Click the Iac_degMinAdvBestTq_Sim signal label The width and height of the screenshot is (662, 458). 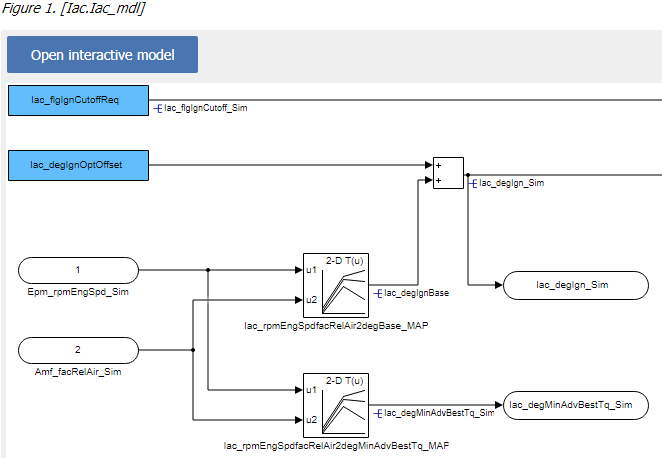438,412
